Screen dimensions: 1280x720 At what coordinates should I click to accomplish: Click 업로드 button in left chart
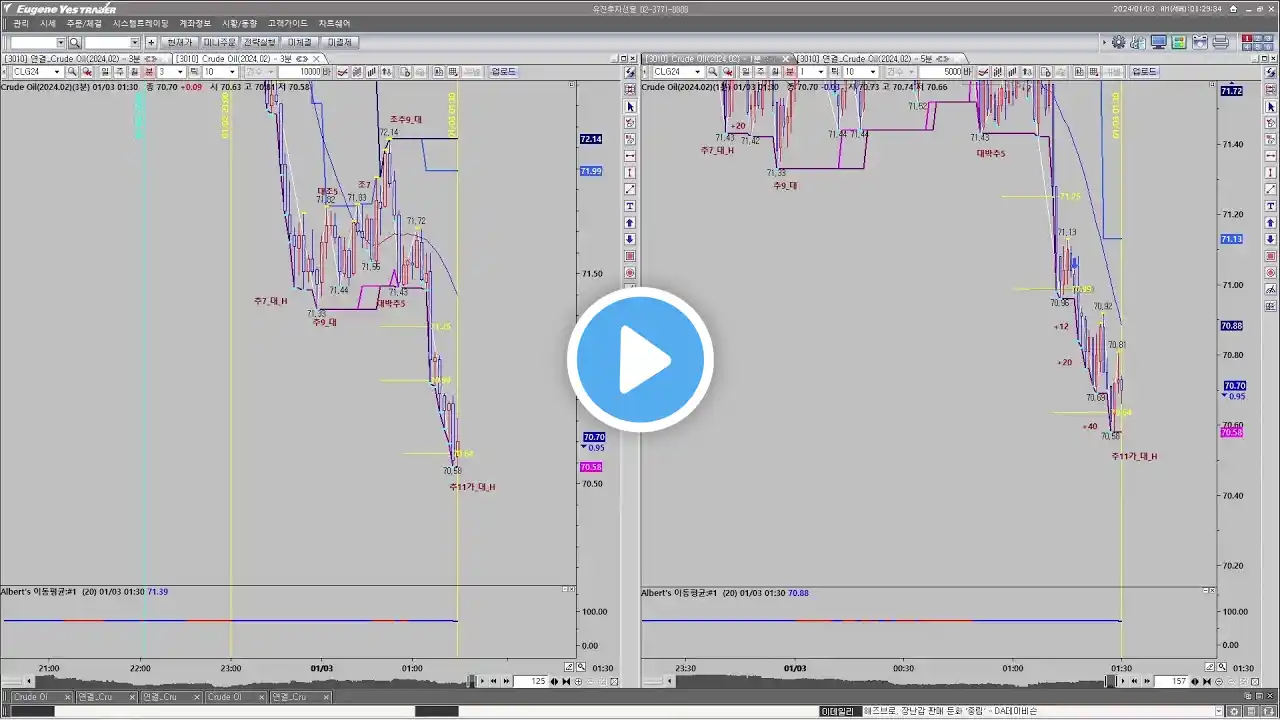click(x=504, y=71)
